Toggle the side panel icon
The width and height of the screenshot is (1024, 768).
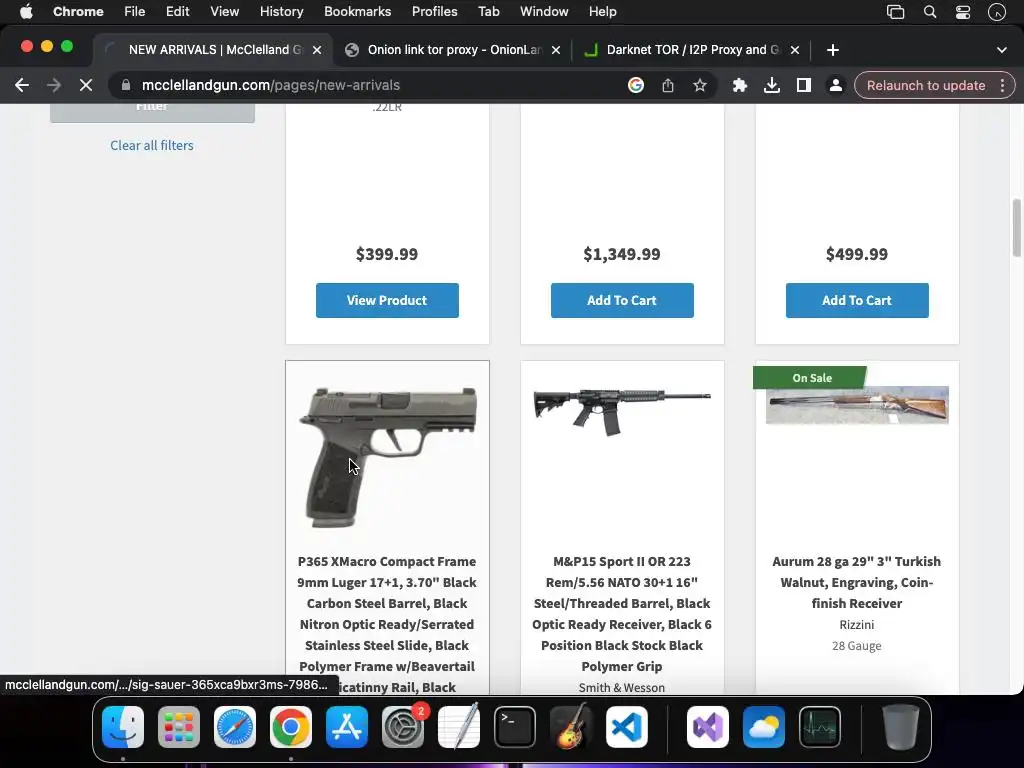point(803,86)
